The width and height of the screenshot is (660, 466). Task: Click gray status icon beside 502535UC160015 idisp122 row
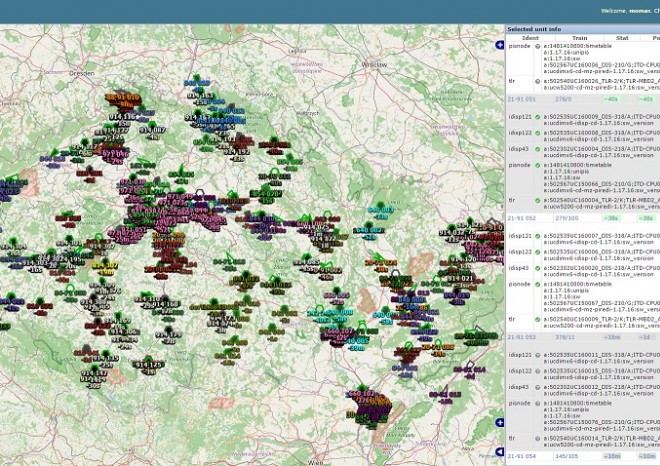(x=538, y=371)
